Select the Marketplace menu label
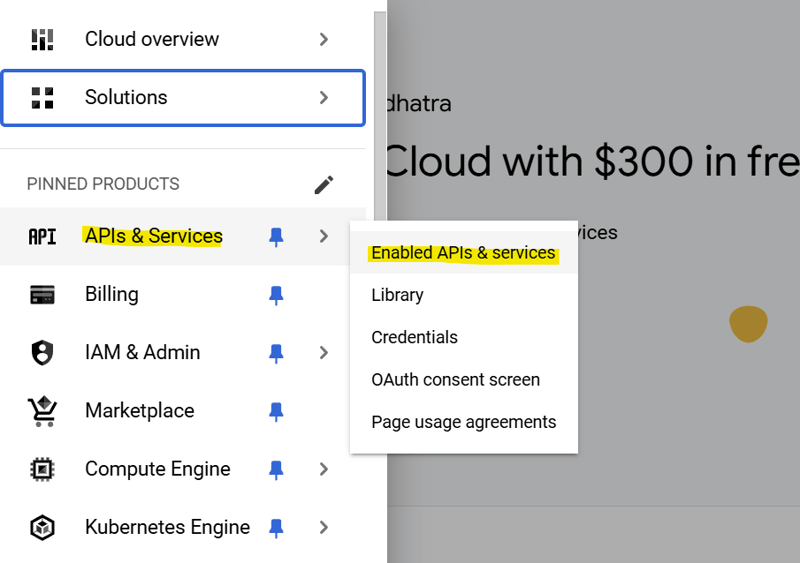This screenshot has width=800, height=563. click(140, 411)
